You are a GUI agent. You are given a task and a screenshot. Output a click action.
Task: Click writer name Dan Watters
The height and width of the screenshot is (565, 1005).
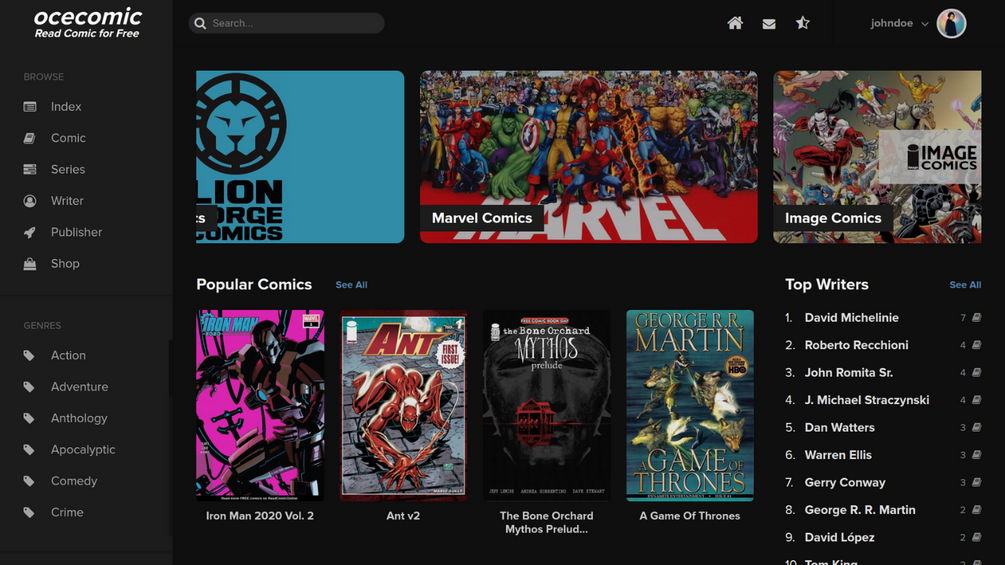click(x=840, y=427)
